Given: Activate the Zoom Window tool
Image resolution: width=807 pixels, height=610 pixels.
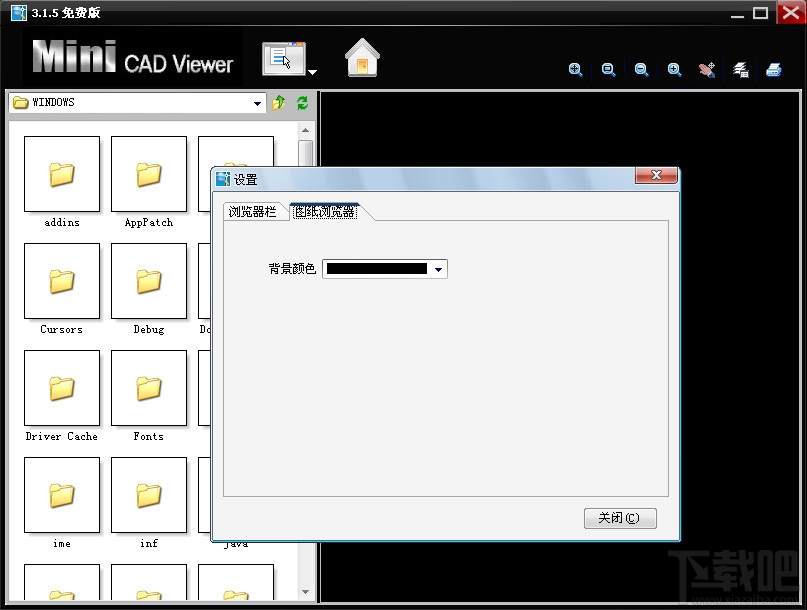Looking at the screenshot, I should tap(608, 70).
